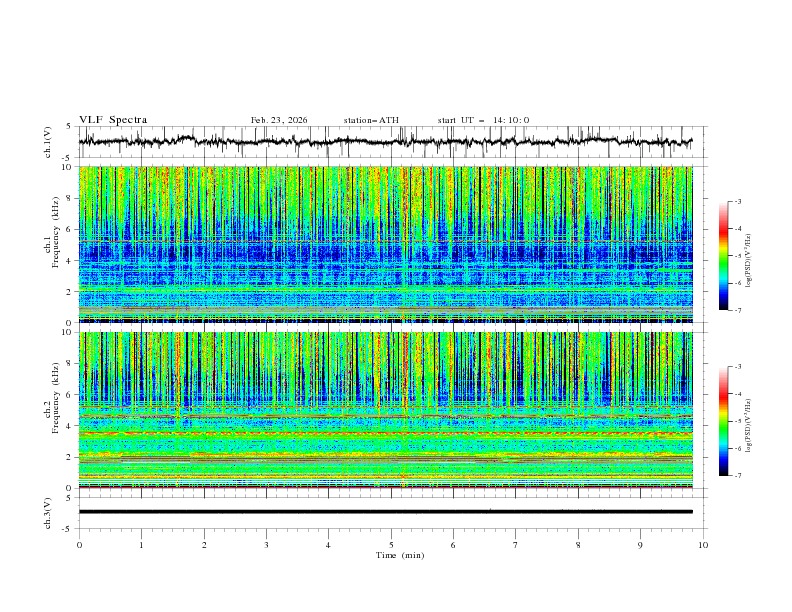Select the log(PSD) label beside the ch.2 color bar
The height and width of the screenshot is (612, 792).
[x=750, y=425]
